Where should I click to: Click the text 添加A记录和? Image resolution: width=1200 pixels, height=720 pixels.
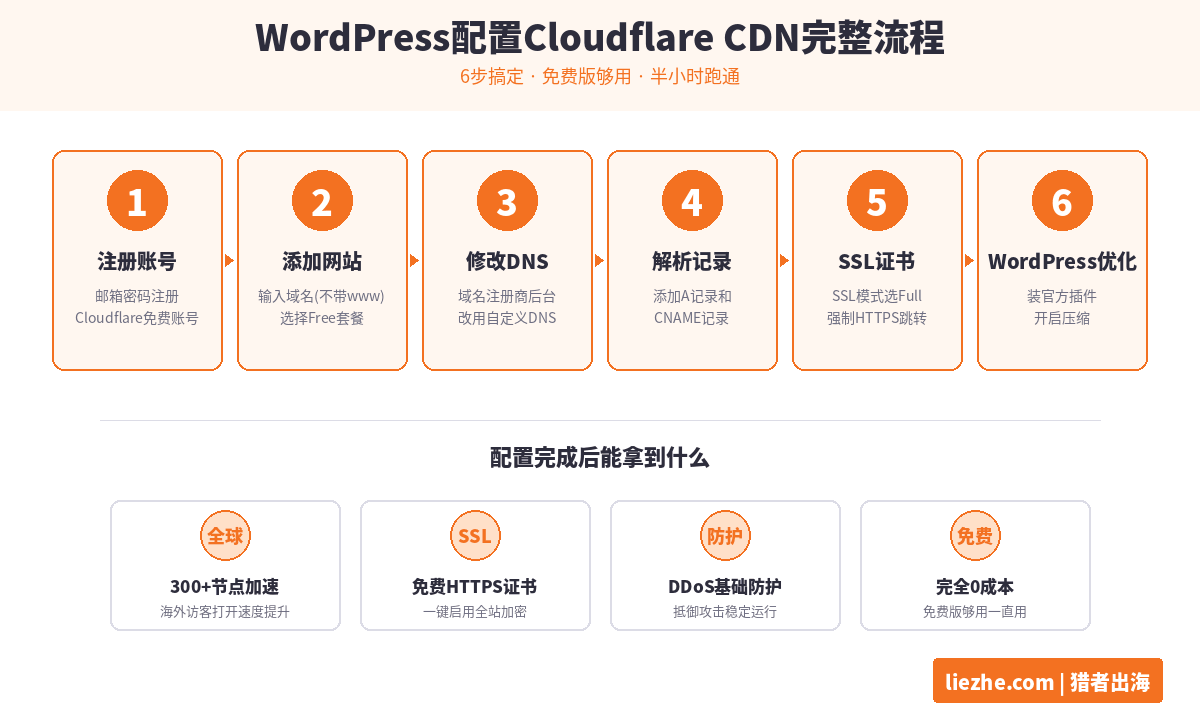692,296
